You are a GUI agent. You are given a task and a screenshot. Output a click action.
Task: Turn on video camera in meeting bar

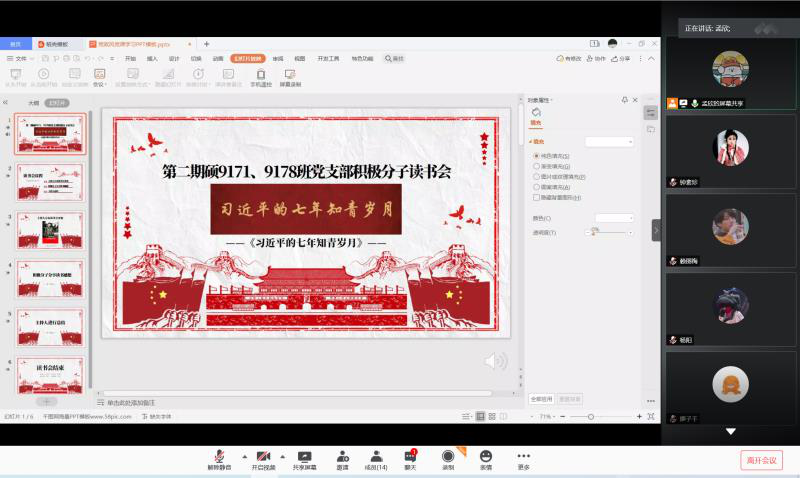263,456
